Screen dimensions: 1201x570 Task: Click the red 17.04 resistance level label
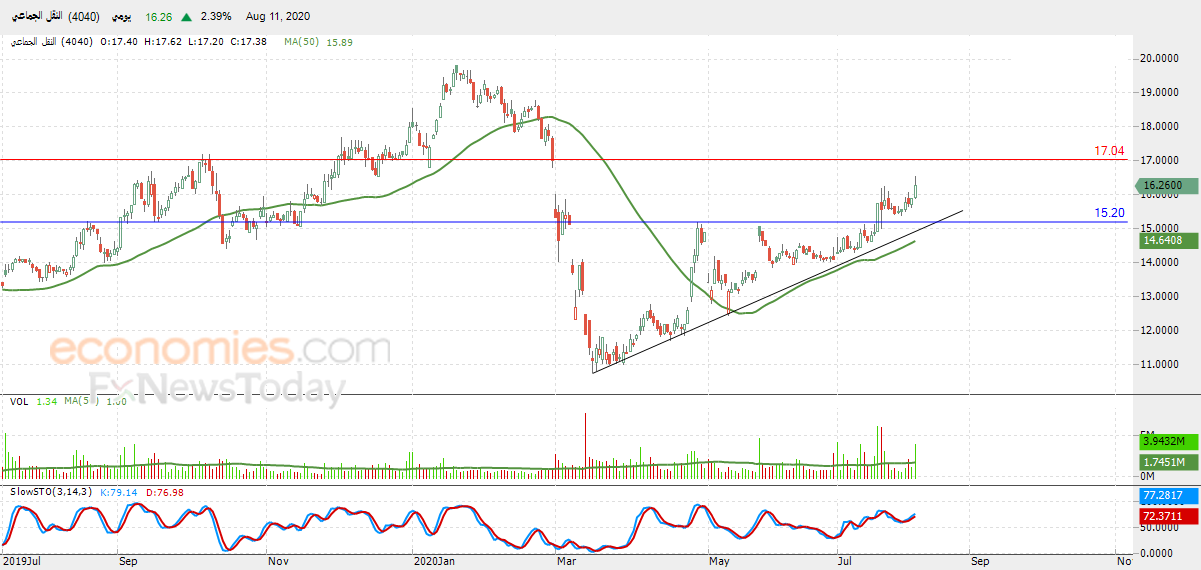point(1109,152)
